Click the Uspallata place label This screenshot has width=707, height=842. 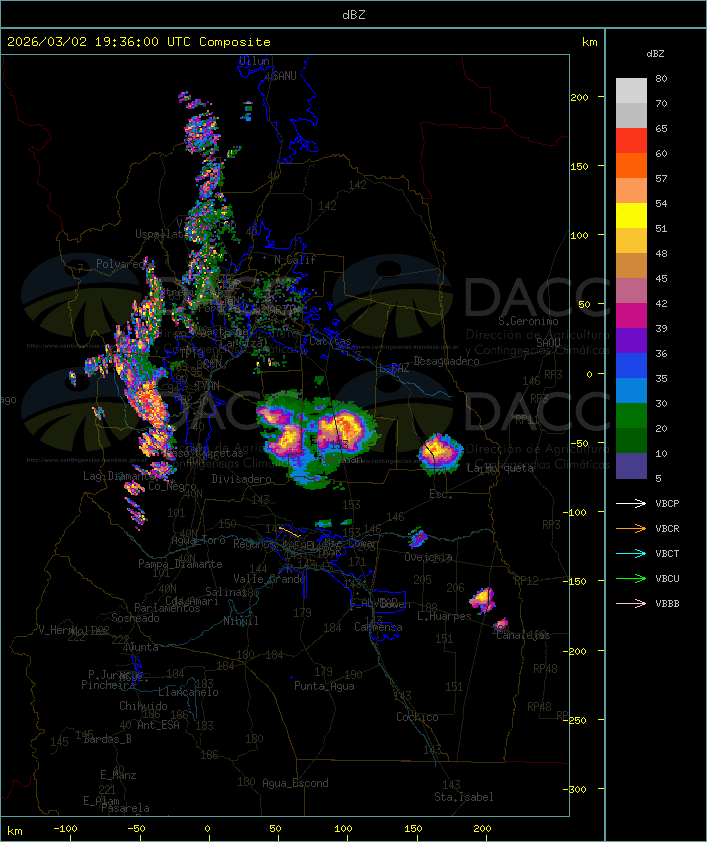click(x=160, y=234)
